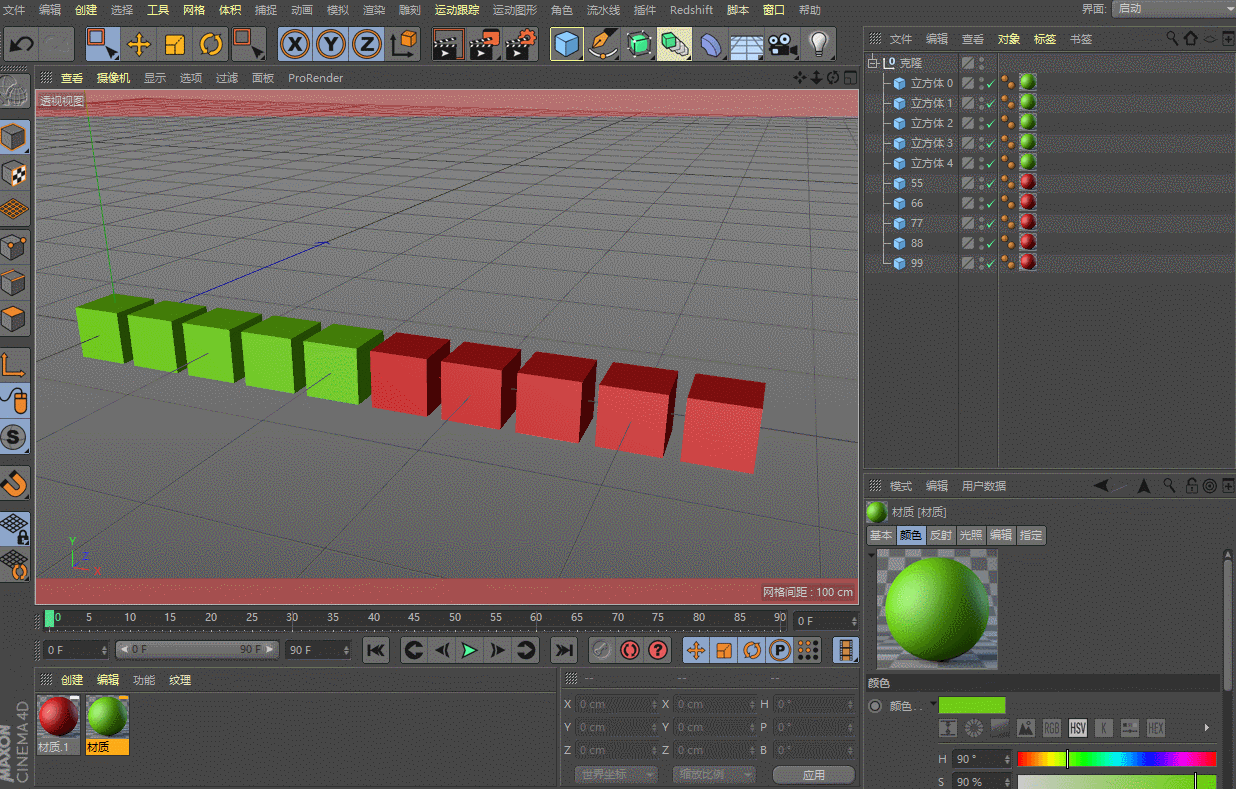Switch to Texture mode checkerboard cube

click(x=14, y=174)
